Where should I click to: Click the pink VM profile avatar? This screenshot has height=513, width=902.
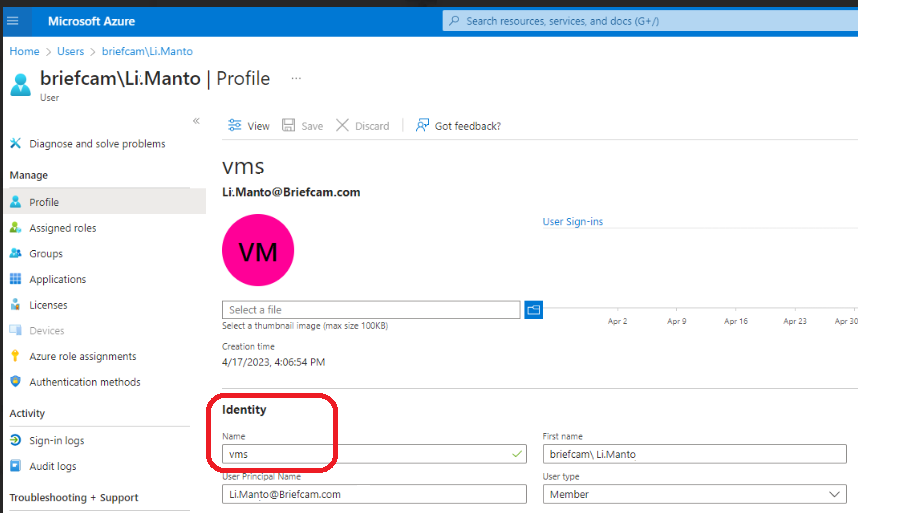(258, 250)
